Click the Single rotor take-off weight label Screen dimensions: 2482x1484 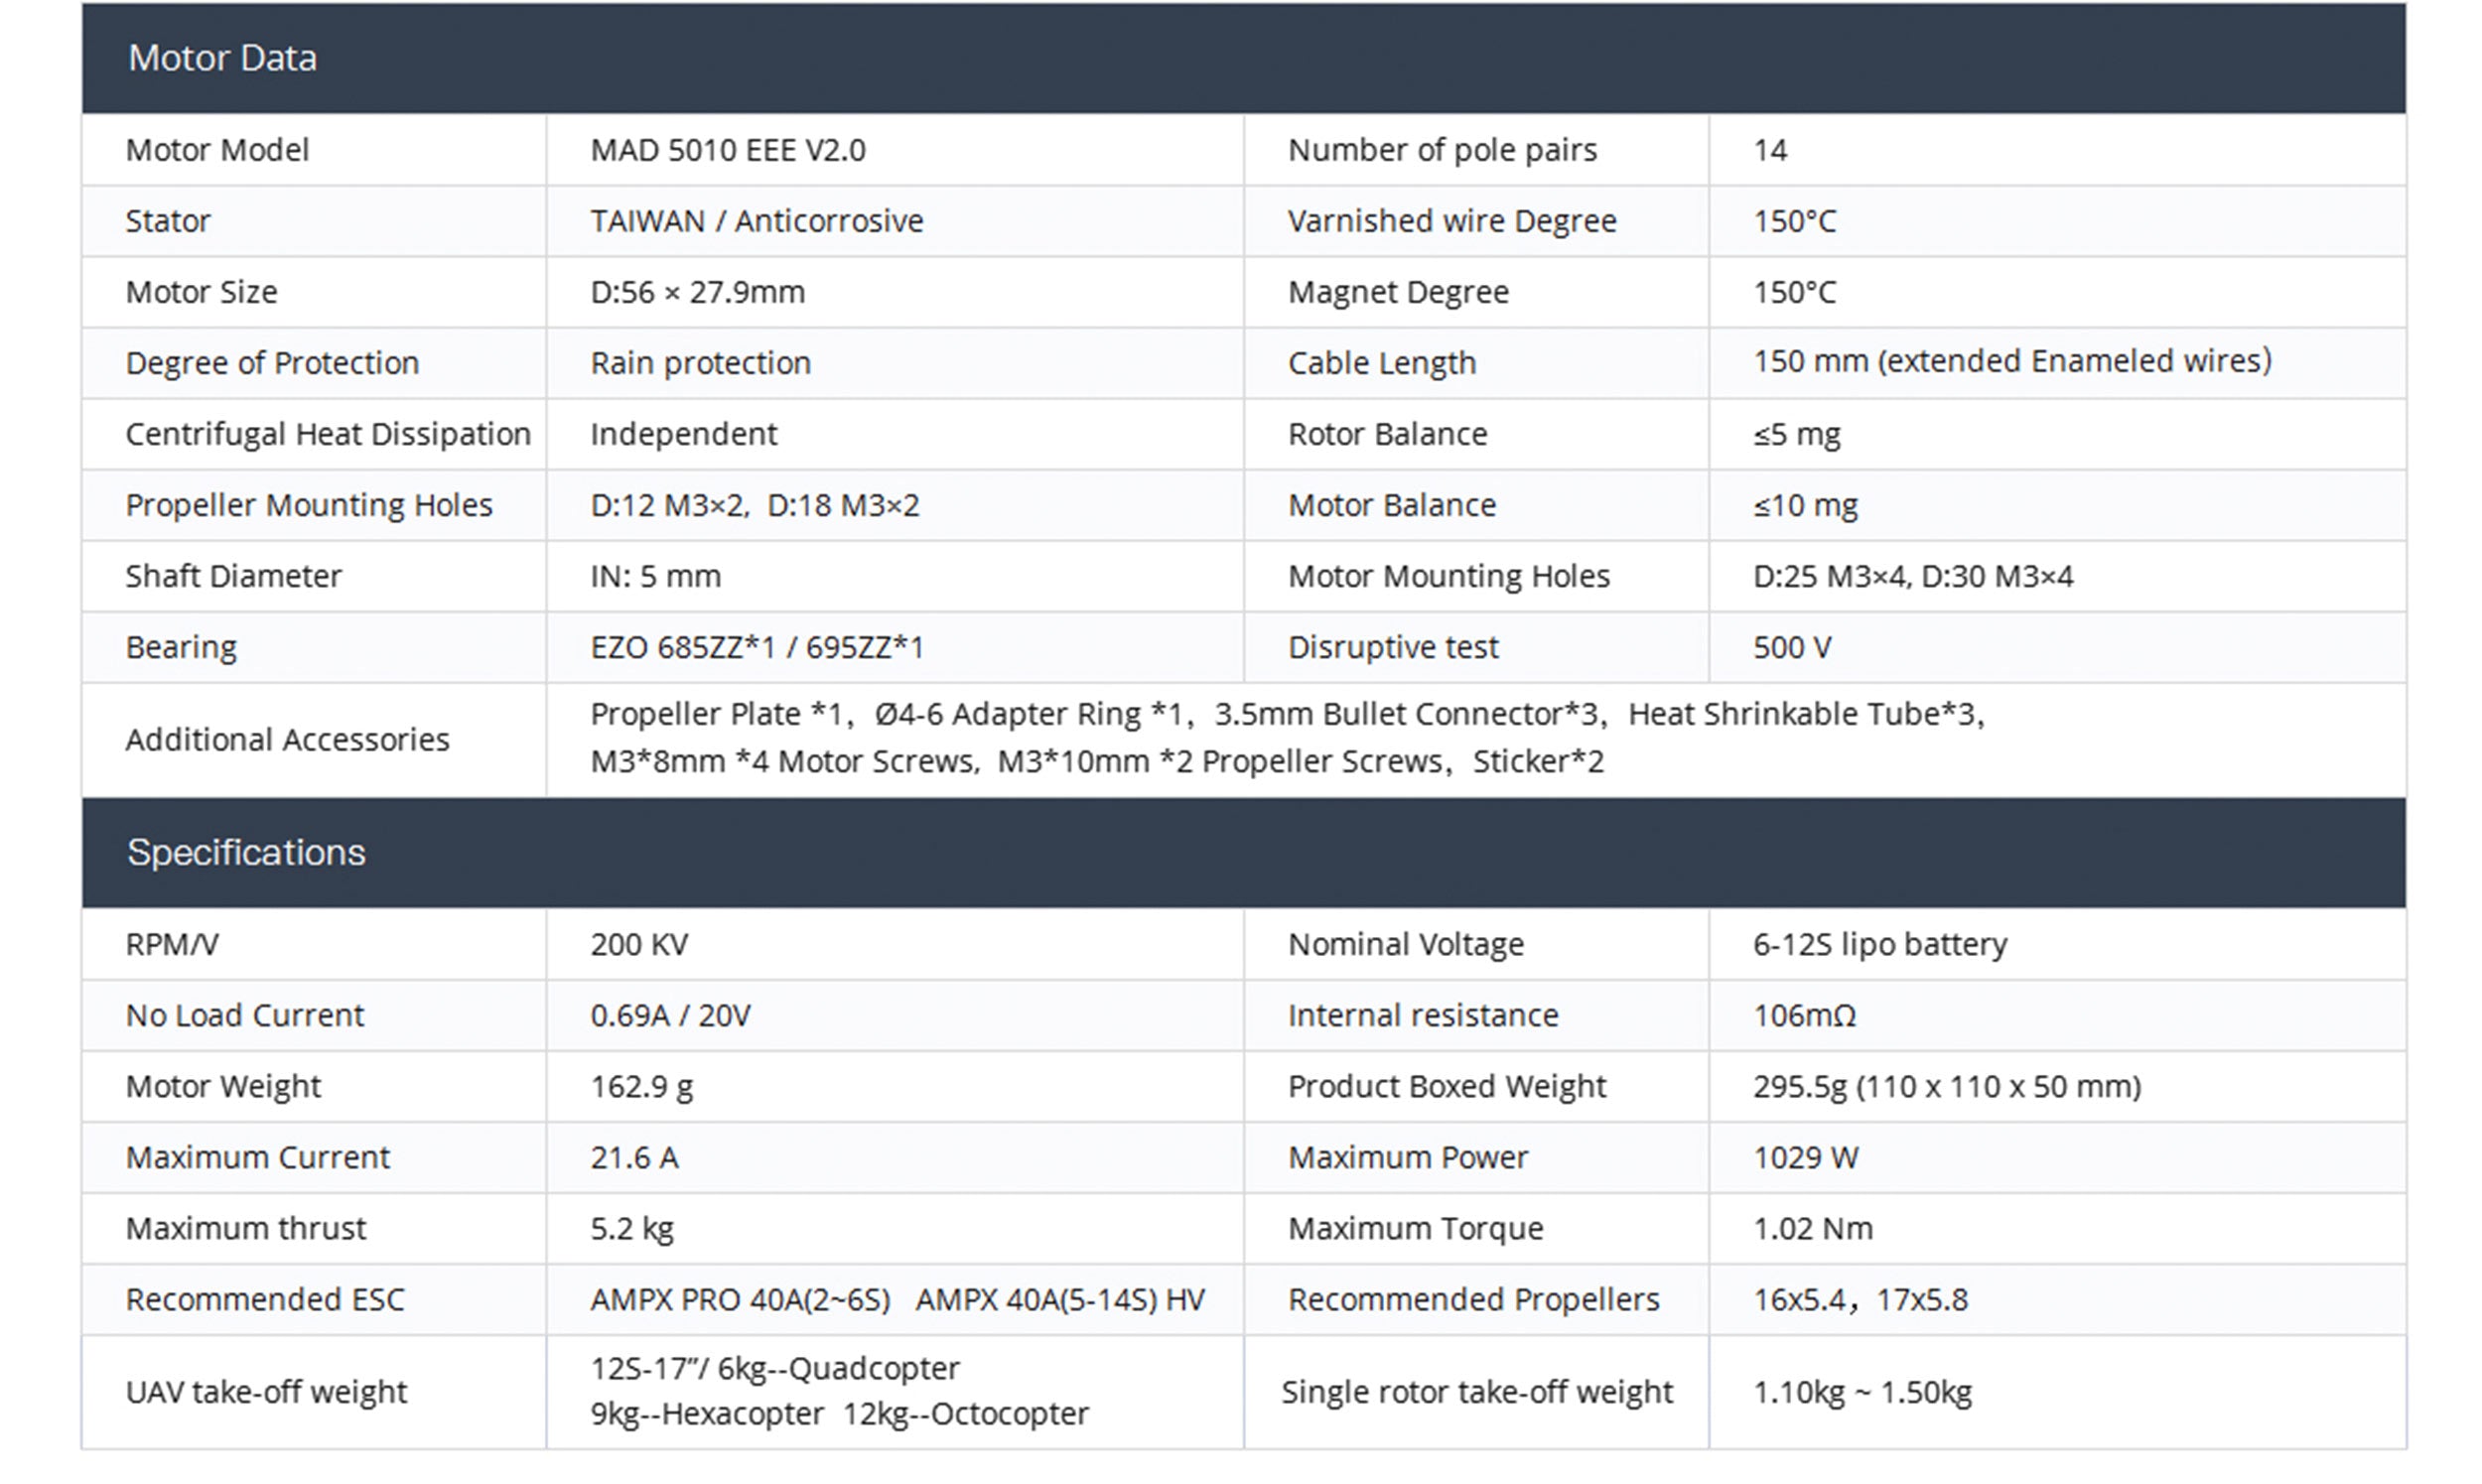(x=1476, y=1392)
